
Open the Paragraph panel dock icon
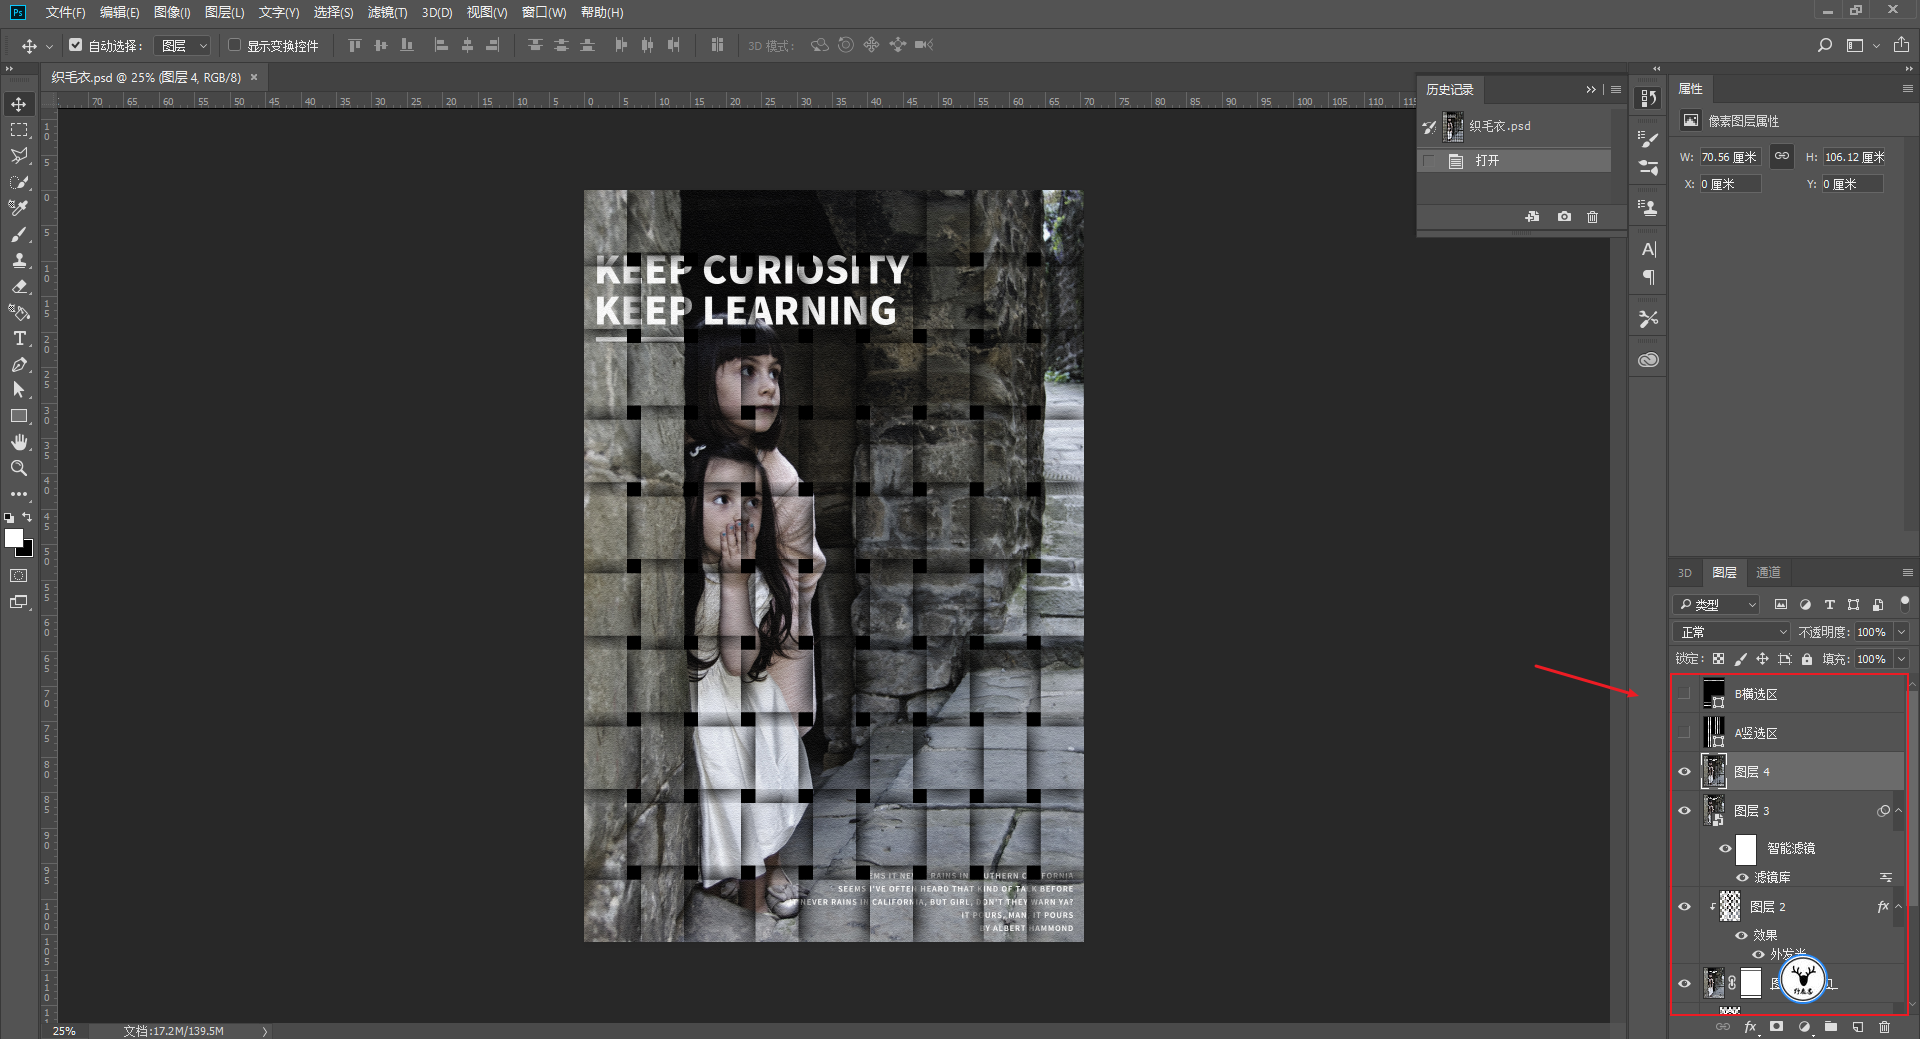pyautogui.click(x=1649, y=277)
